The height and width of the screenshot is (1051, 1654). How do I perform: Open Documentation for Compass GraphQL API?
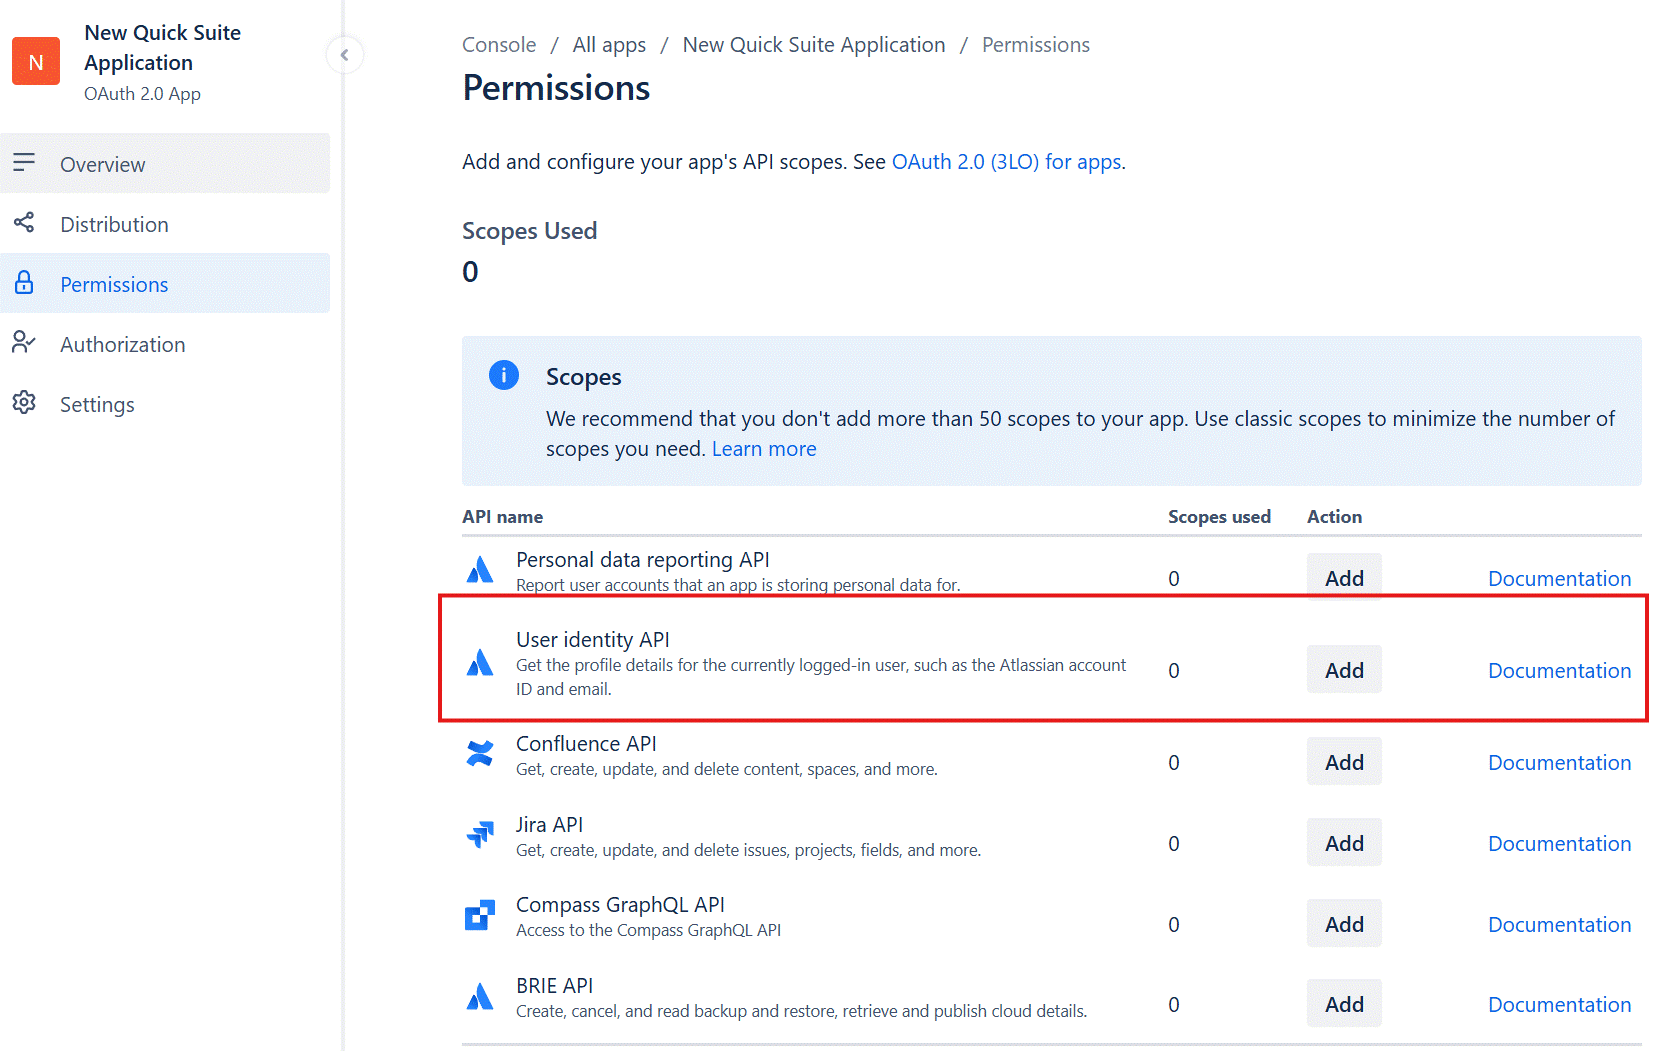click(x=1559, y=925)
